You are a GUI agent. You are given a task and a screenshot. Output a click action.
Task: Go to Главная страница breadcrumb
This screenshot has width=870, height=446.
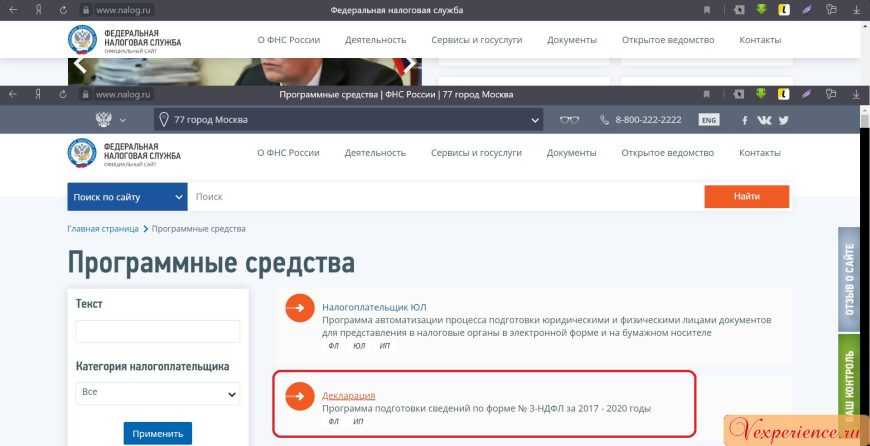(103, 229)
